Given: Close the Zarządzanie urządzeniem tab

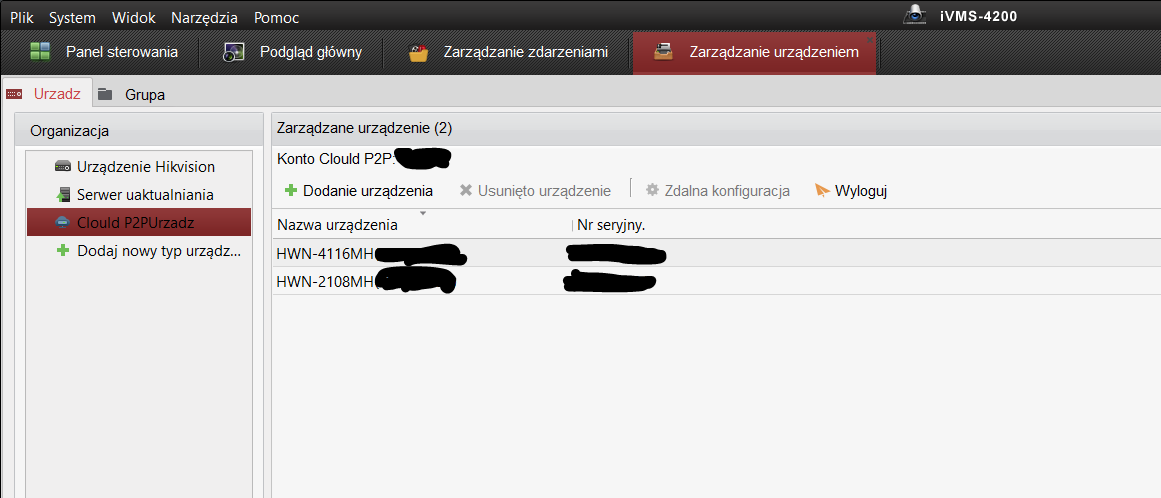Looking at the screenshot, I should (869, 39).
